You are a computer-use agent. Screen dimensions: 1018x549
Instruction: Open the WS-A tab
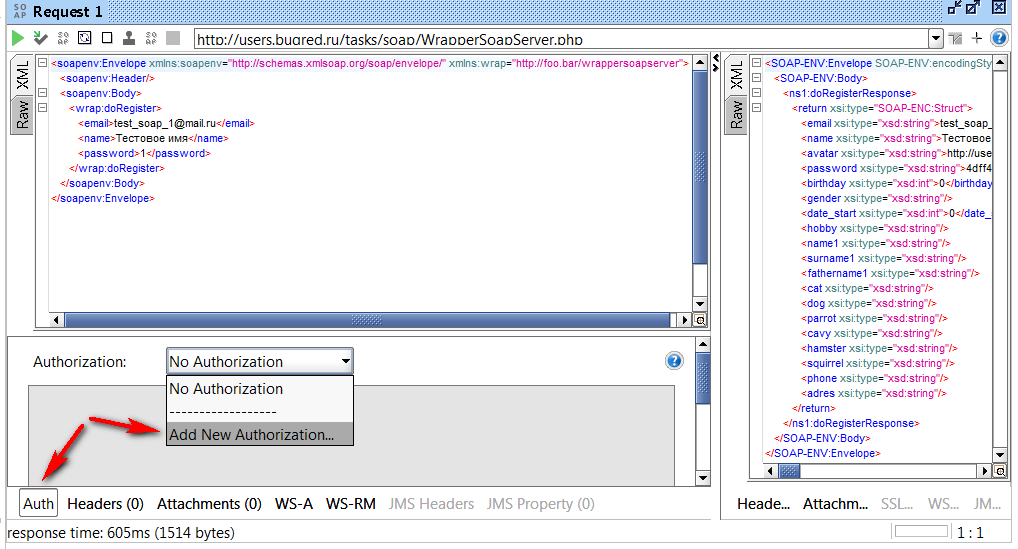pos(293,504)
